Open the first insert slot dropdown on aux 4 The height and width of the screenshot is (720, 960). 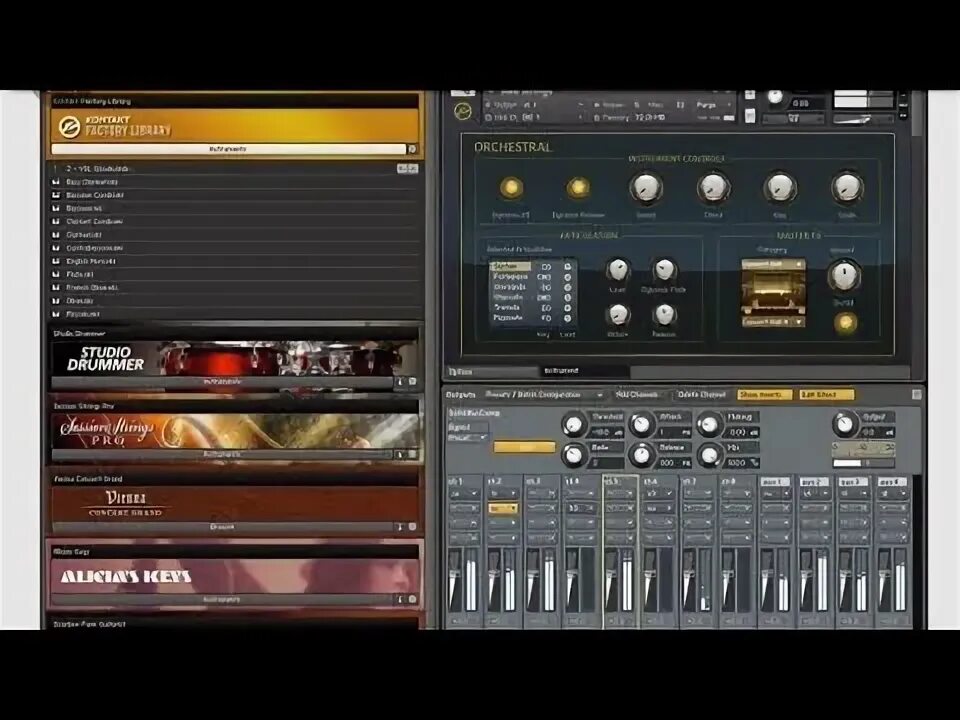pyautogui.click(x=891, y=493)
